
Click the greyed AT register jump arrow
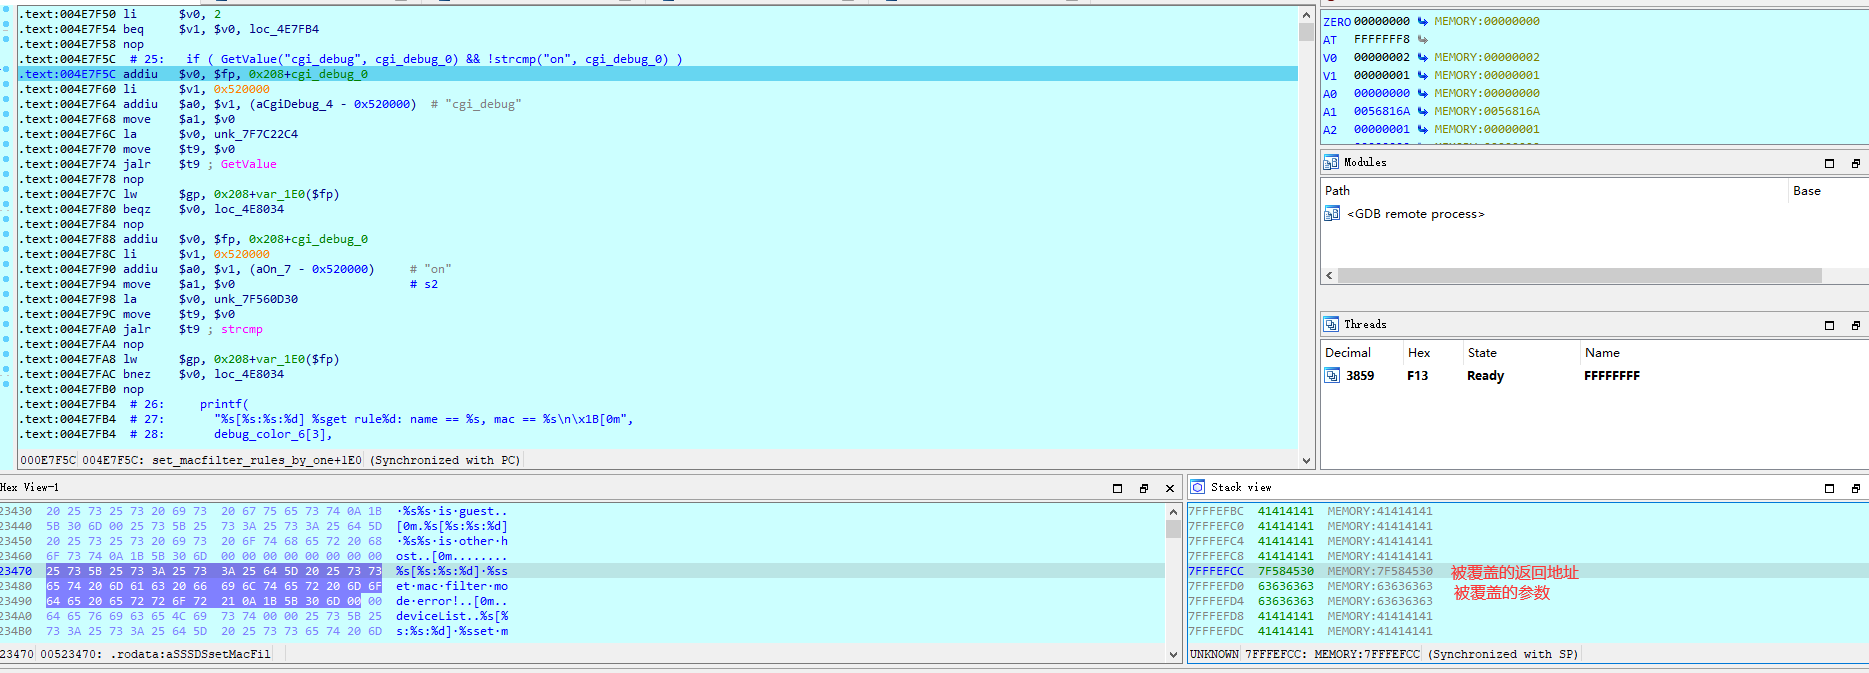pos(1422,39)
